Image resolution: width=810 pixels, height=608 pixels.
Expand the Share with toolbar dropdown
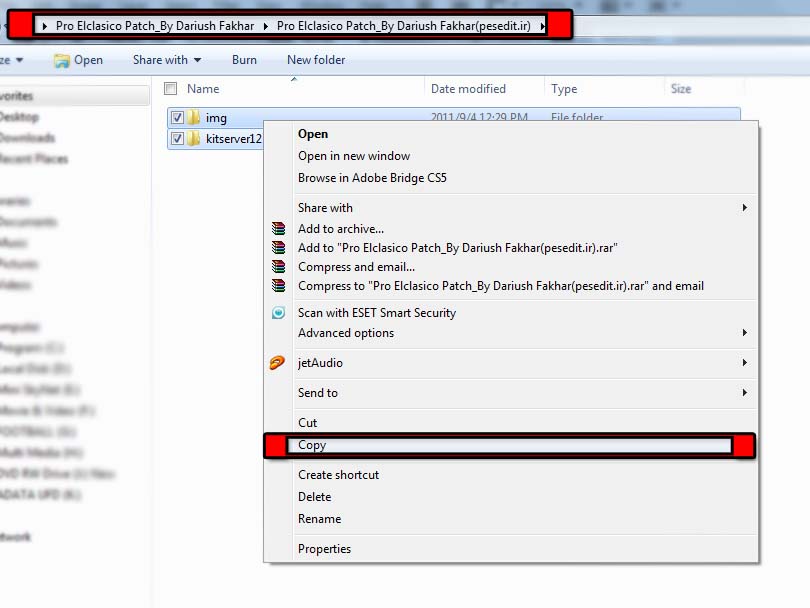pos(166,60)
